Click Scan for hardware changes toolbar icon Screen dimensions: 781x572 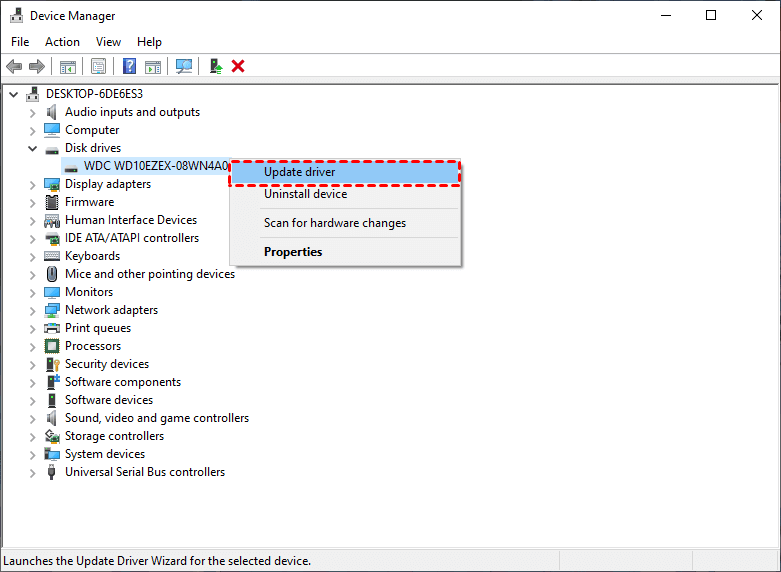pos(184,66)
